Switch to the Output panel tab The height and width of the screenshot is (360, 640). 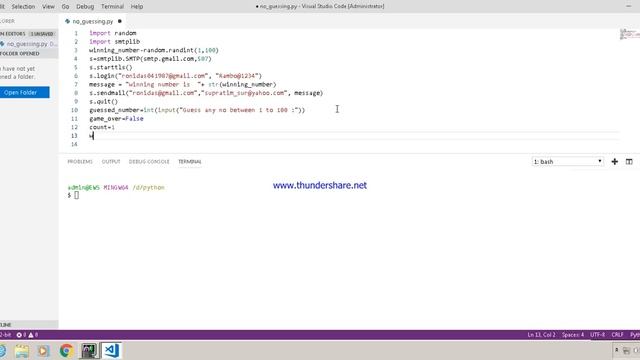111,162
